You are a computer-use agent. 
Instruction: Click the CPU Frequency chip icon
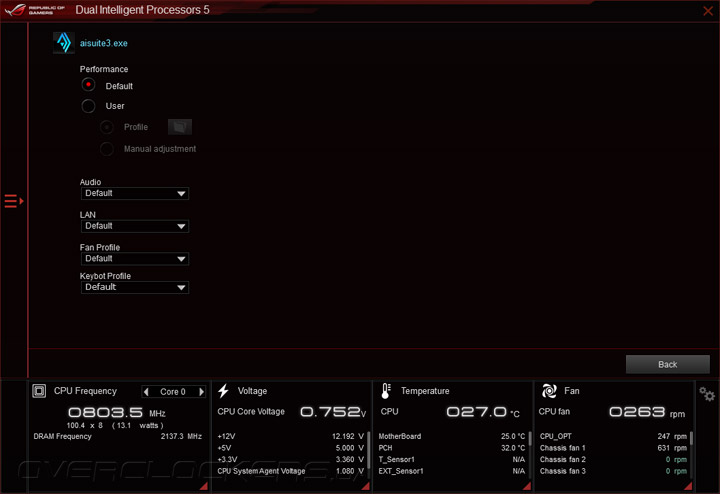tap(39, 391)
